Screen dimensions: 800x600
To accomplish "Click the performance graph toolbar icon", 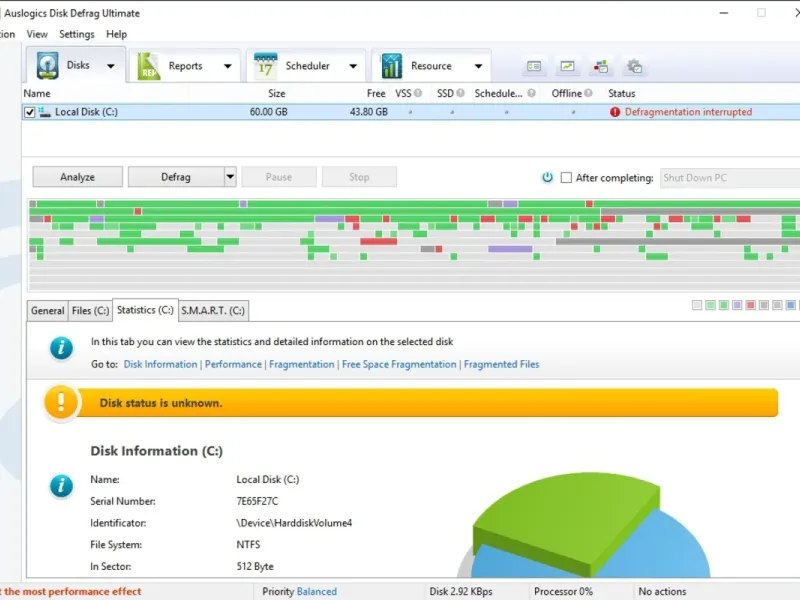I will coord(567,66).
